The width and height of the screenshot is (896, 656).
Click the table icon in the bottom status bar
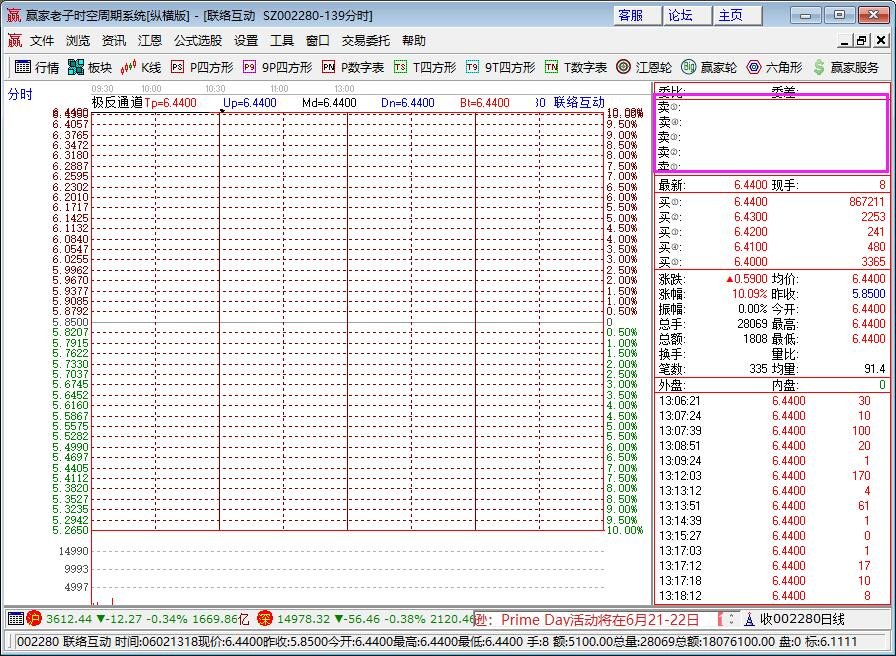click(x=16, y=618)
